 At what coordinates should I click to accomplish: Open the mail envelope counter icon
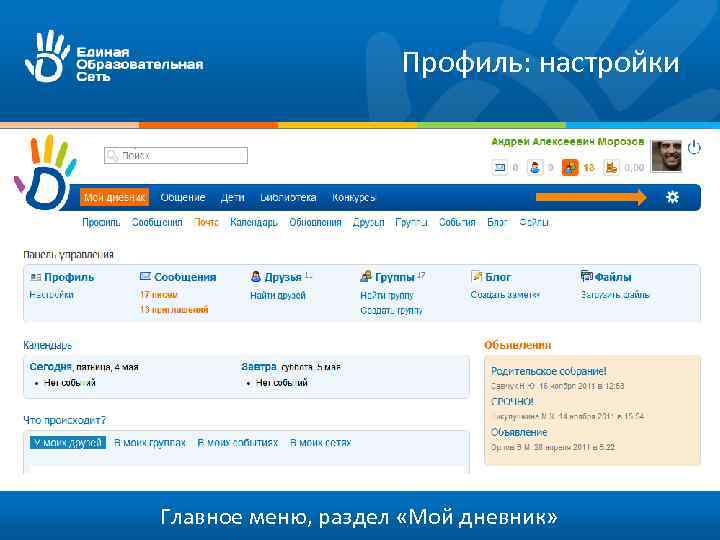pos(500,168)
